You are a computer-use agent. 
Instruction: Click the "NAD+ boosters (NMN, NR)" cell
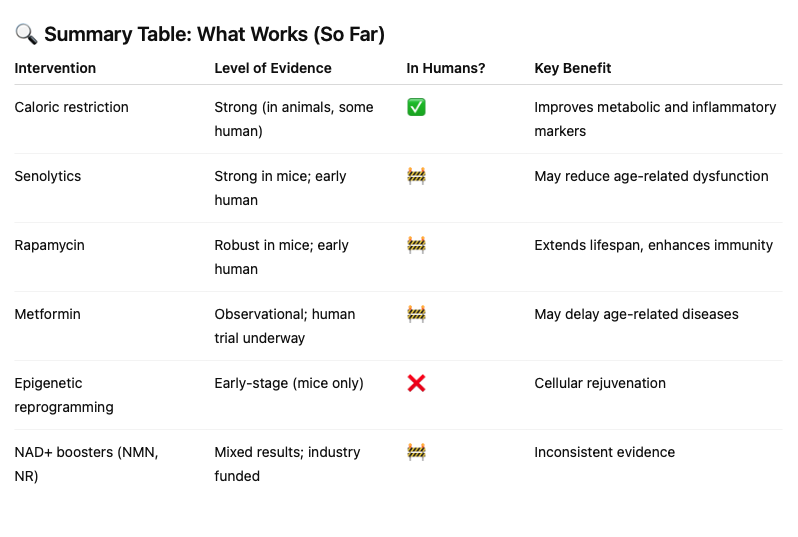pos(86,464)
